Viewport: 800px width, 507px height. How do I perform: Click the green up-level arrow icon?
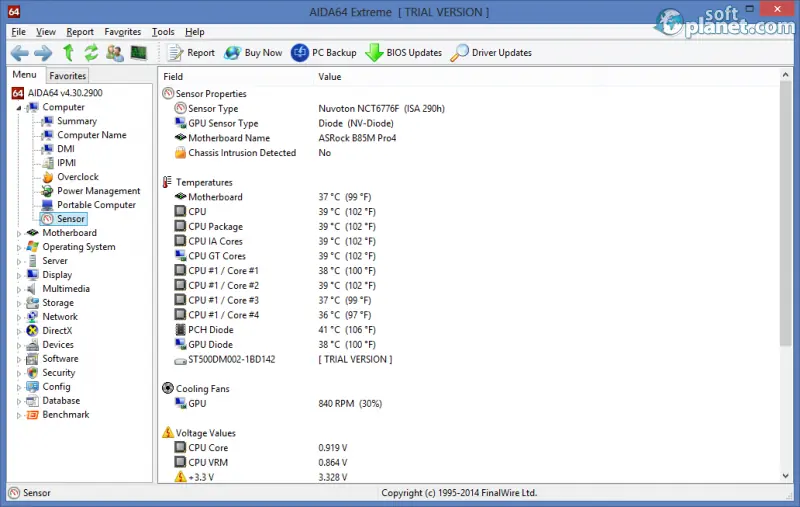[x=68, y=53]
